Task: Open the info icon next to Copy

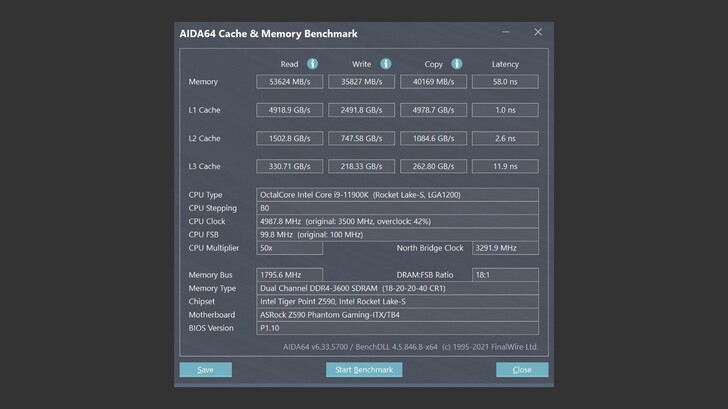Action: pyautogui.click(x=457, y=64)
